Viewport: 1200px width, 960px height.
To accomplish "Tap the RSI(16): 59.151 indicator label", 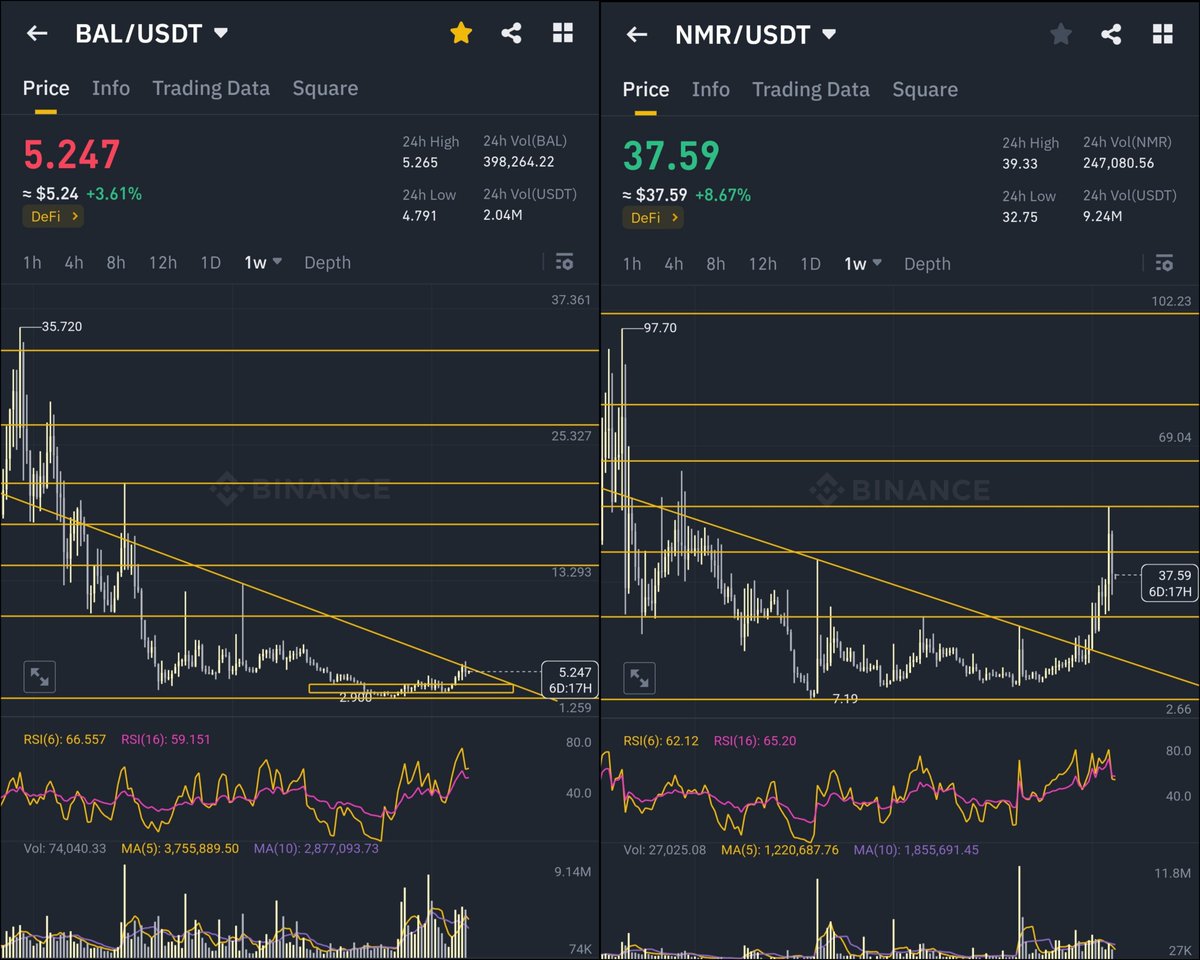I will pos(166,739).
